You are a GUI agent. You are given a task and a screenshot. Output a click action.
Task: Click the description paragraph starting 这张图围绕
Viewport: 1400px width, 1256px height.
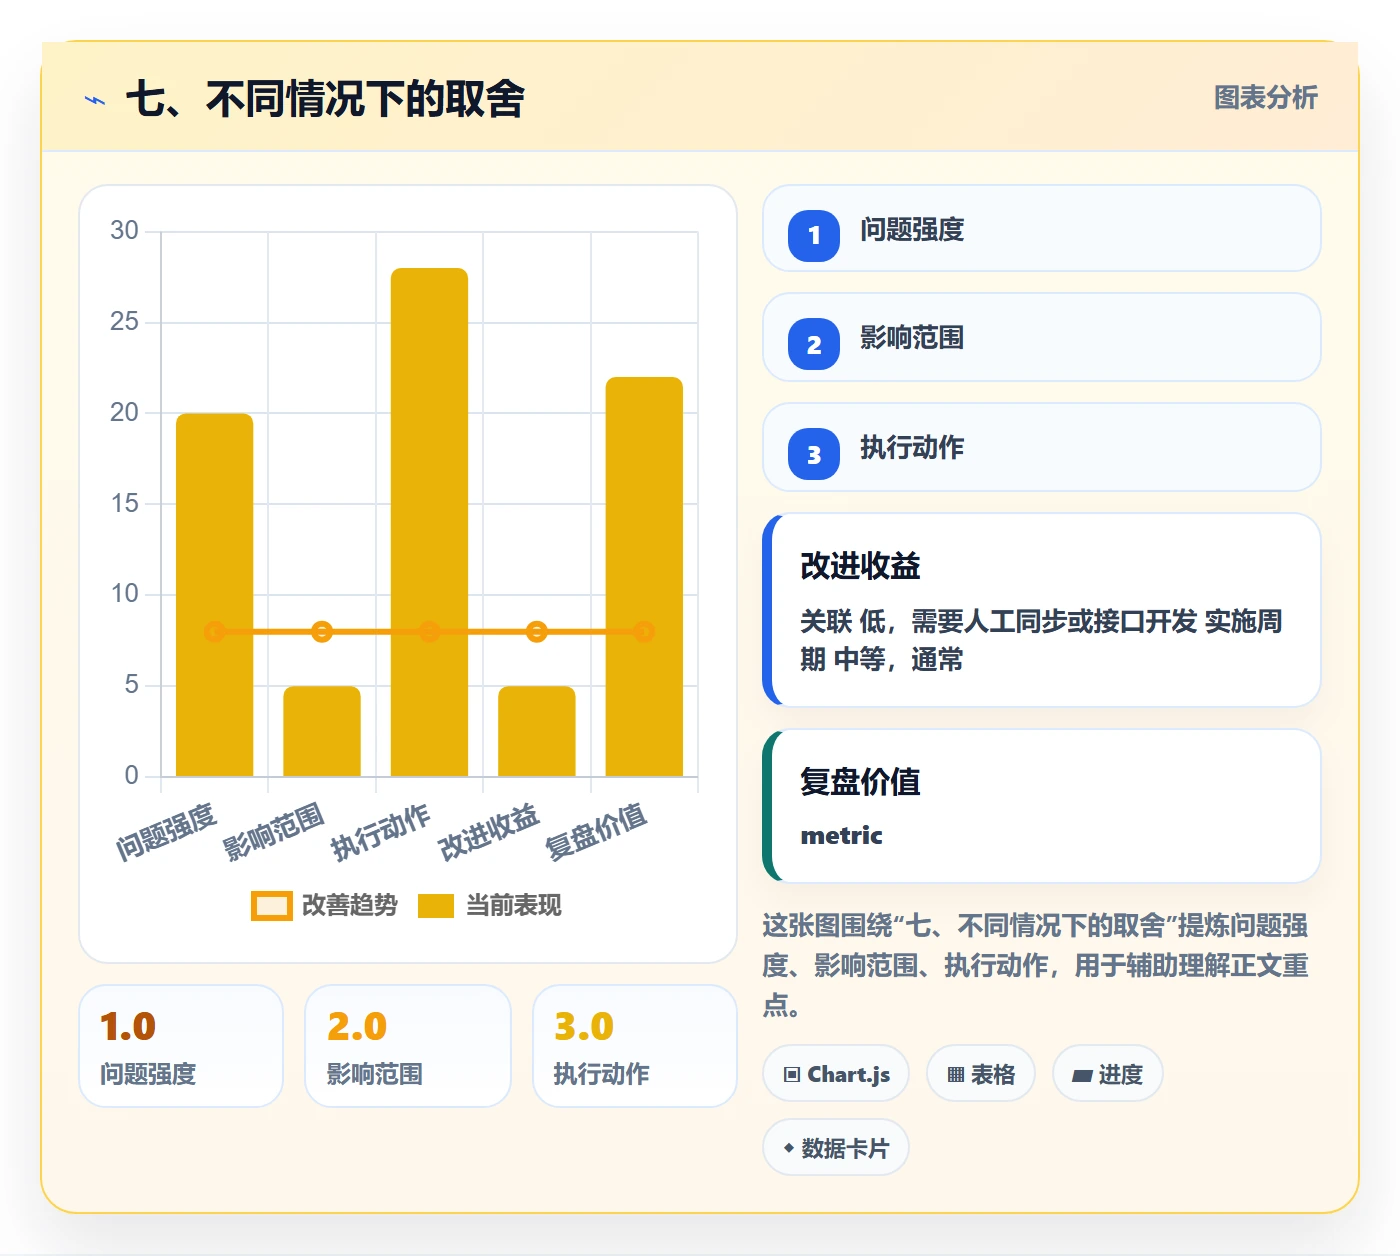(x=1035, y=965)
